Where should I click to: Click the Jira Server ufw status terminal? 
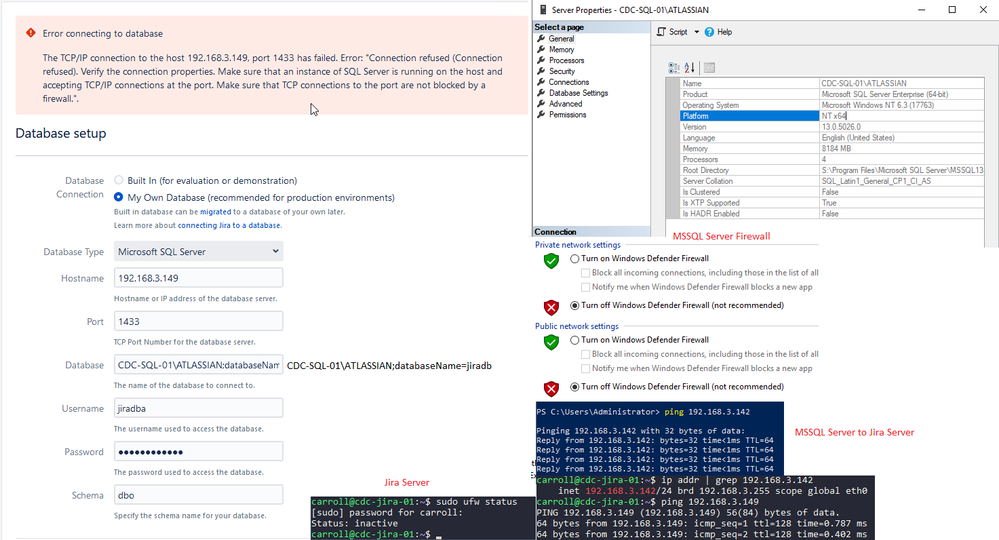point(422,518)
